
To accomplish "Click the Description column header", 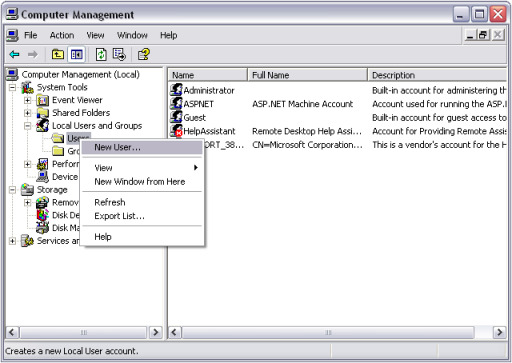I will coord(437,75).
